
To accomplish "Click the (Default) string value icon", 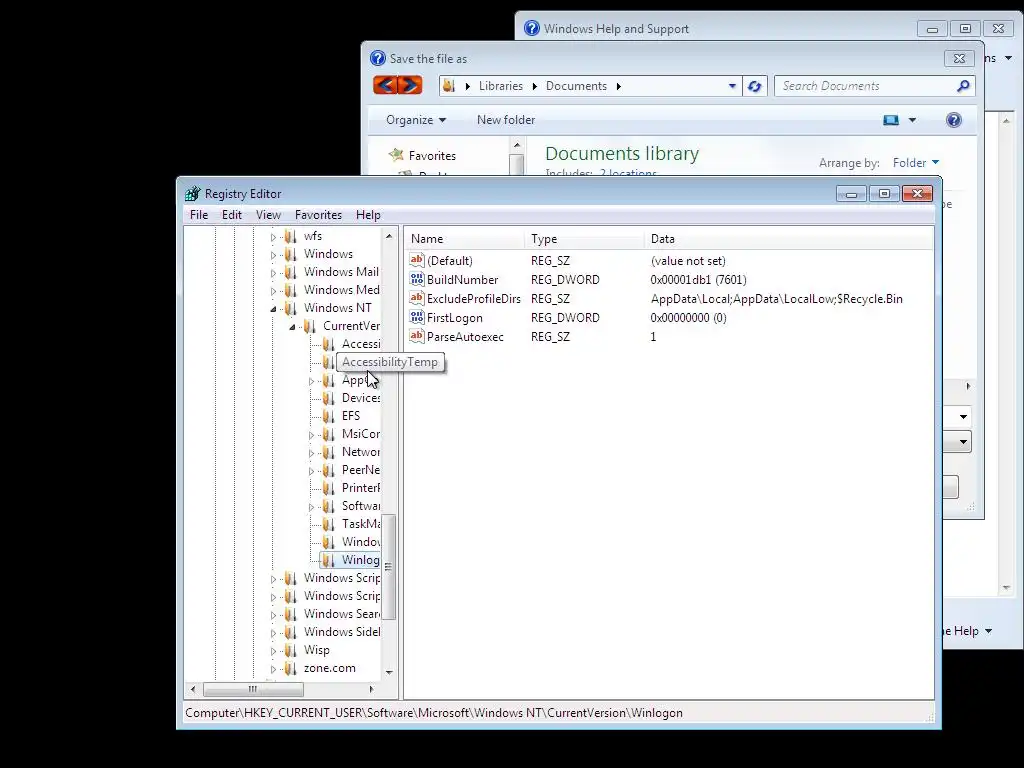I will pyautogui.click(x=417, y=260).
